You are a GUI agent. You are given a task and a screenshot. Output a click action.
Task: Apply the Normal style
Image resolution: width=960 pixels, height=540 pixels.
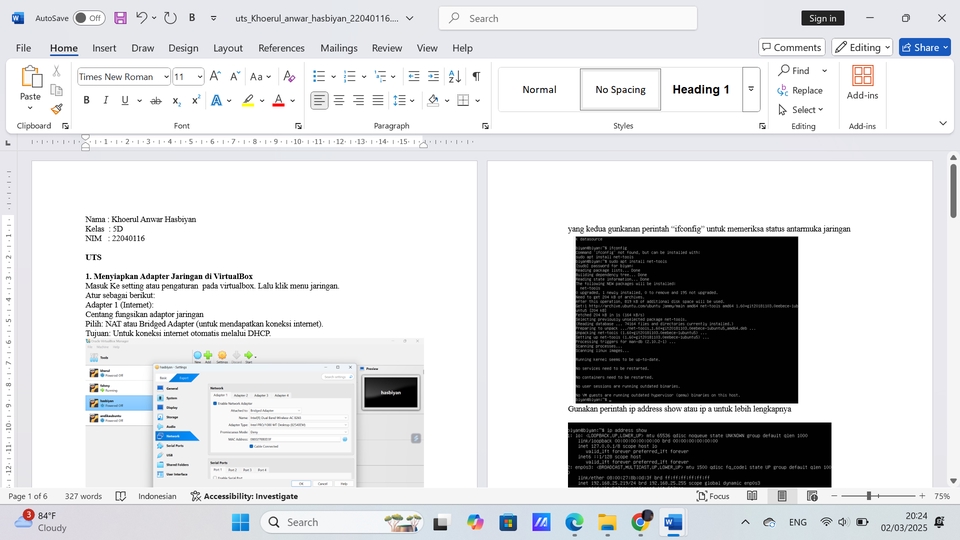point(539,89)
